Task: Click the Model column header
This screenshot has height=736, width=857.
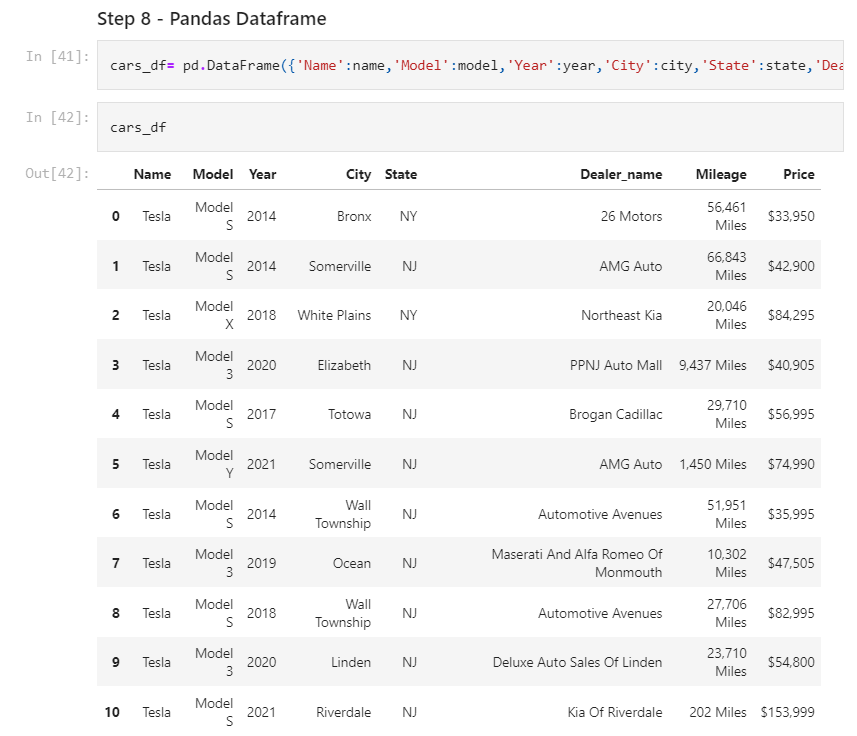Action: (x=213, y=174)
